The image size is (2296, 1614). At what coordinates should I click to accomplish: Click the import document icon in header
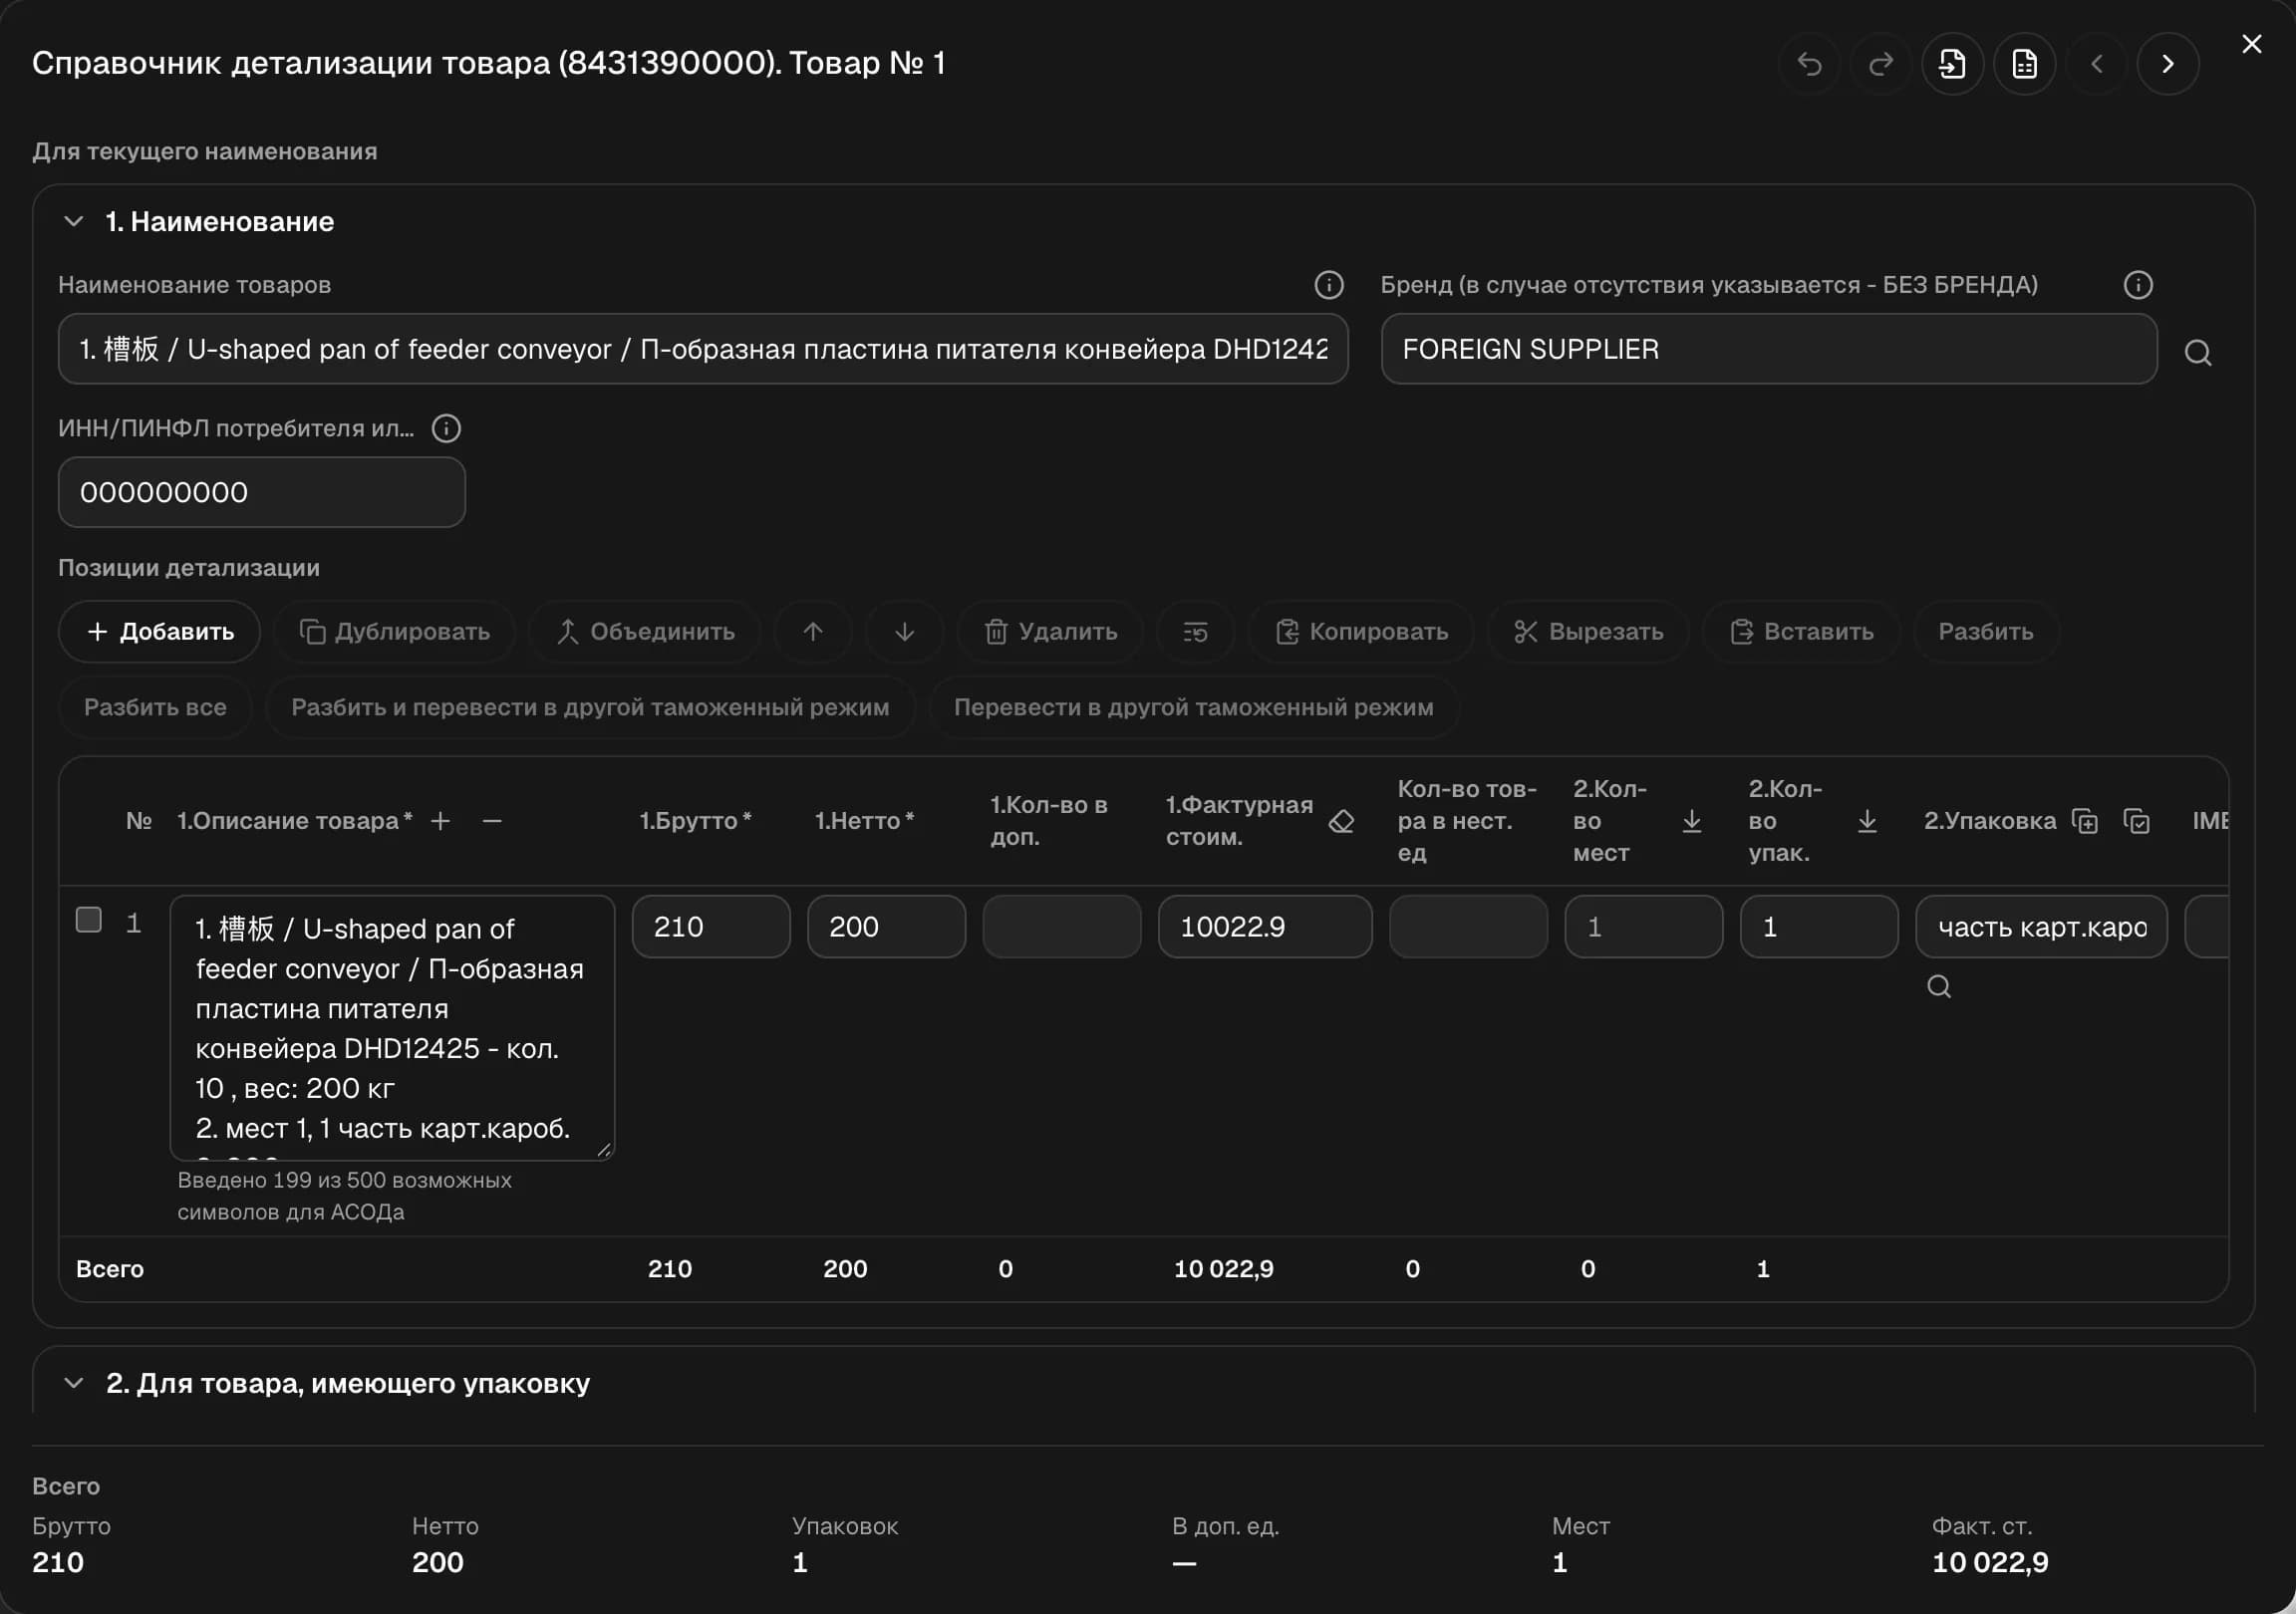tap(1952, 64)
